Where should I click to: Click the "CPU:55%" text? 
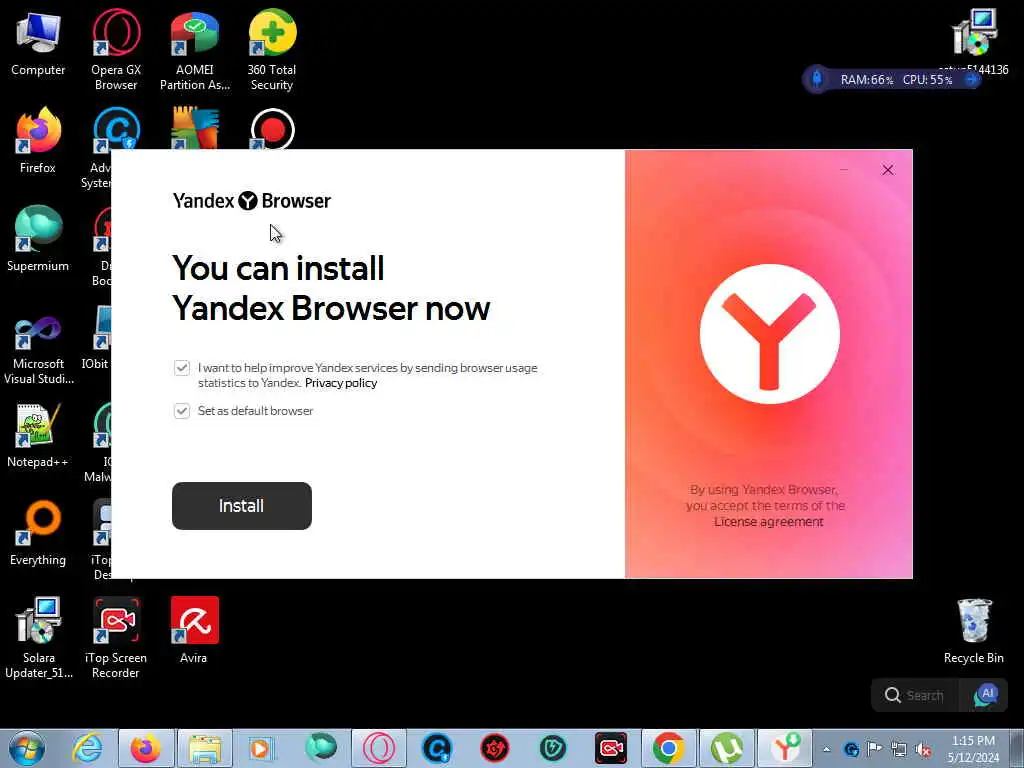pyautogui.click(x=928, y=80)
